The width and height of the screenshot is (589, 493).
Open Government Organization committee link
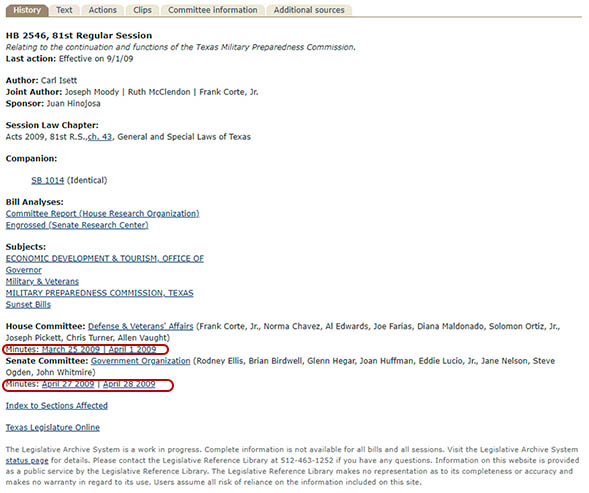[x=140, y=361]
